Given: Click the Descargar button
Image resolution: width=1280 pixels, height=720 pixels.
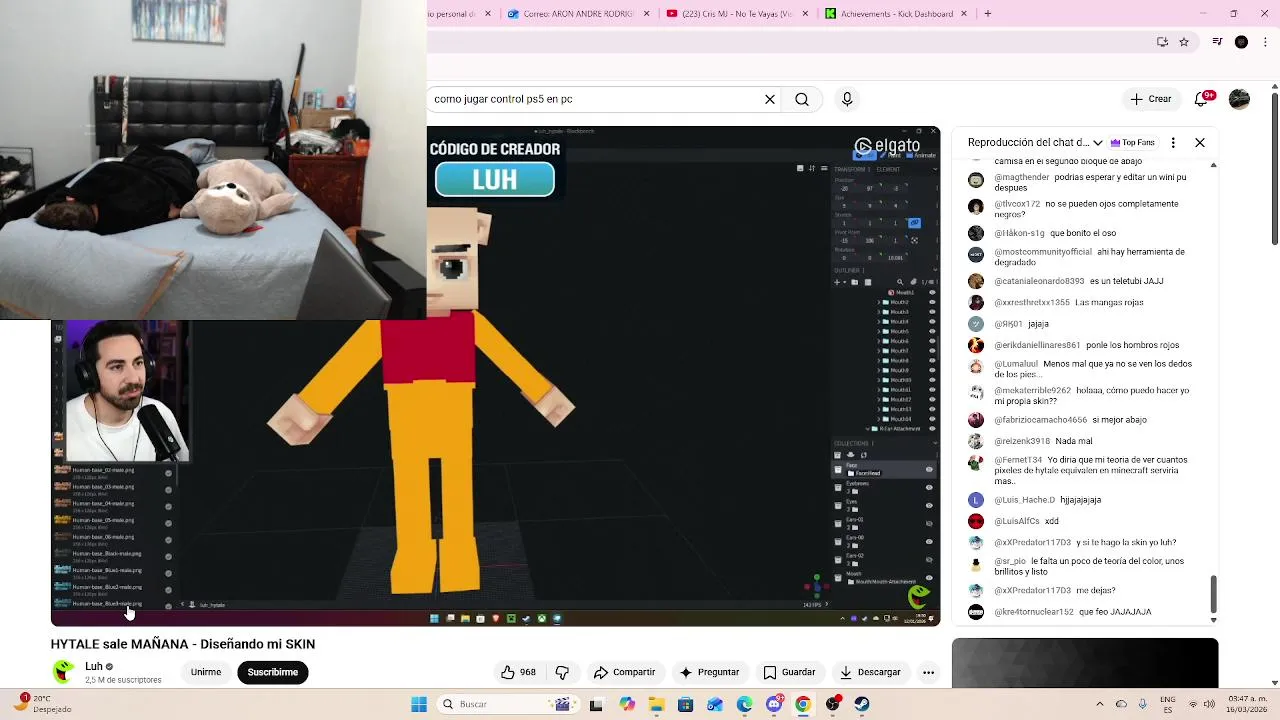Looking at the screenshot, I should (870, 672).
